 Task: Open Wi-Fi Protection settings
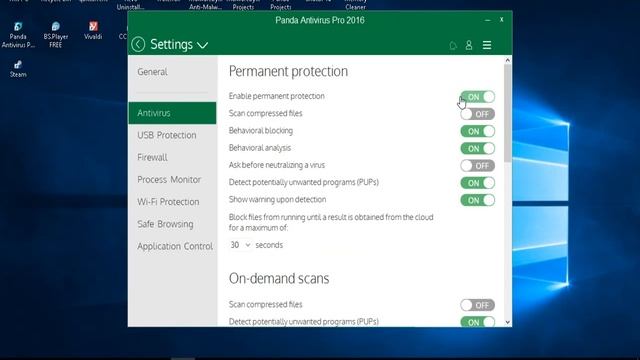coord(172,202)
